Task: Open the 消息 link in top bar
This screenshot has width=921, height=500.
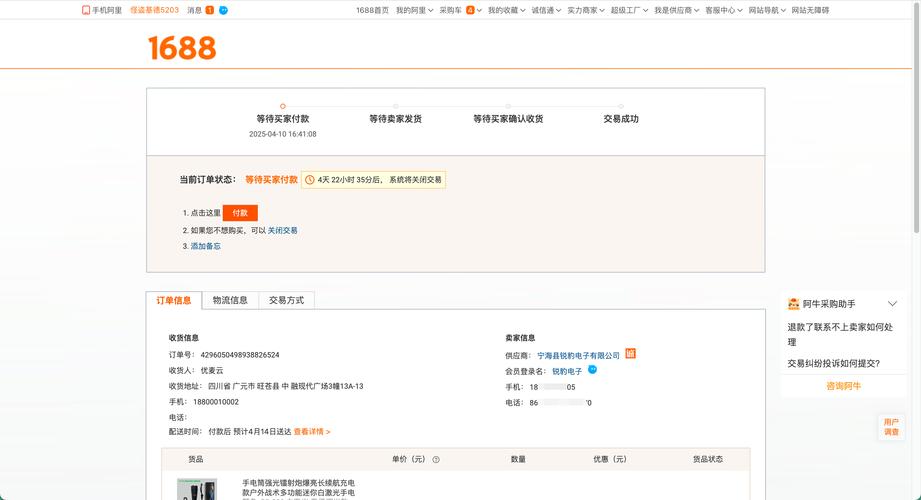Action: (x=194, y=10)
